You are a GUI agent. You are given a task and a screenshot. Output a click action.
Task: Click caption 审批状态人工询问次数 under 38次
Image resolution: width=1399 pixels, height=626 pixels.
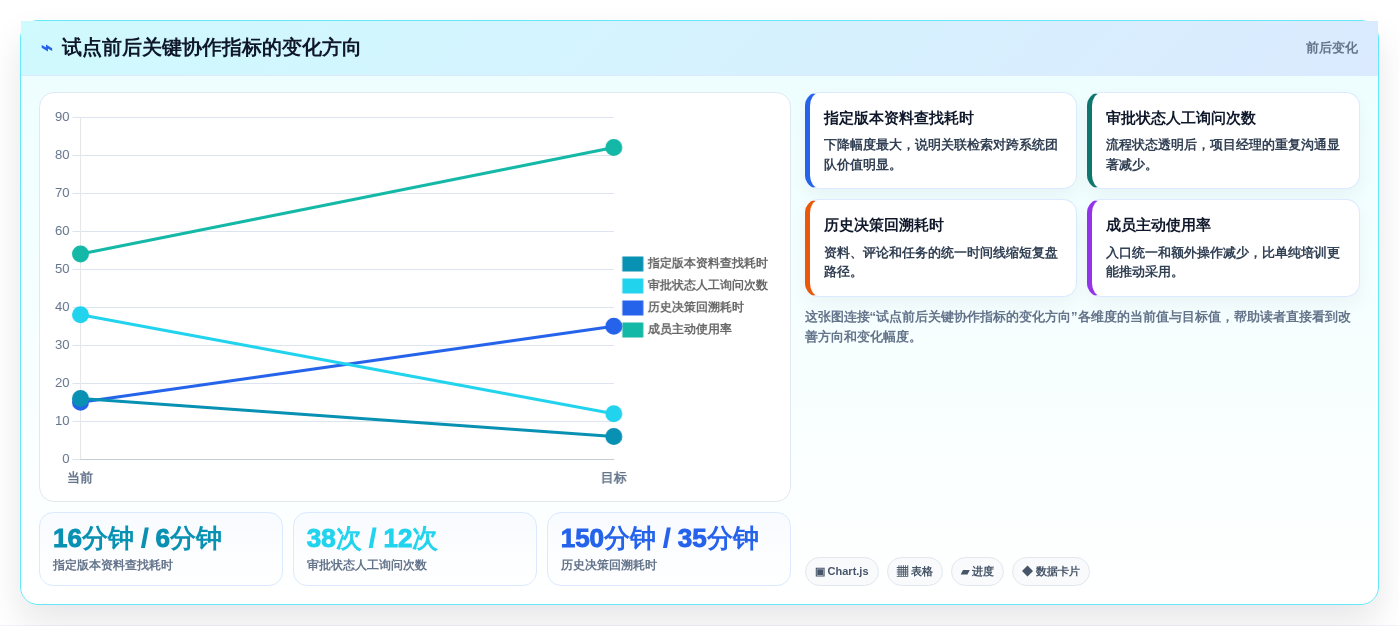pos(367,566)
